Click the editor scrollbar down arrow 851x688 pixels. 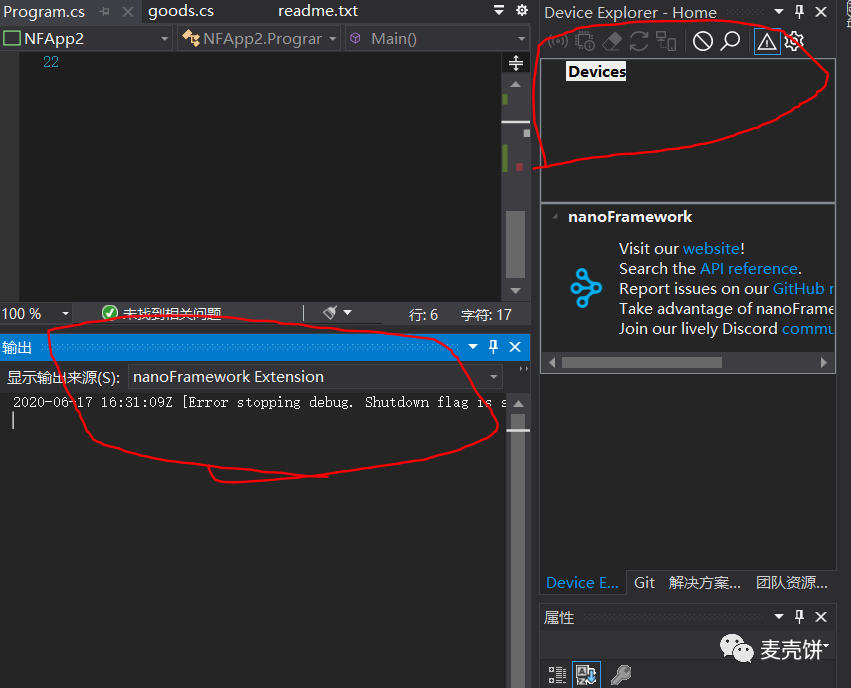tap(516, 291)
